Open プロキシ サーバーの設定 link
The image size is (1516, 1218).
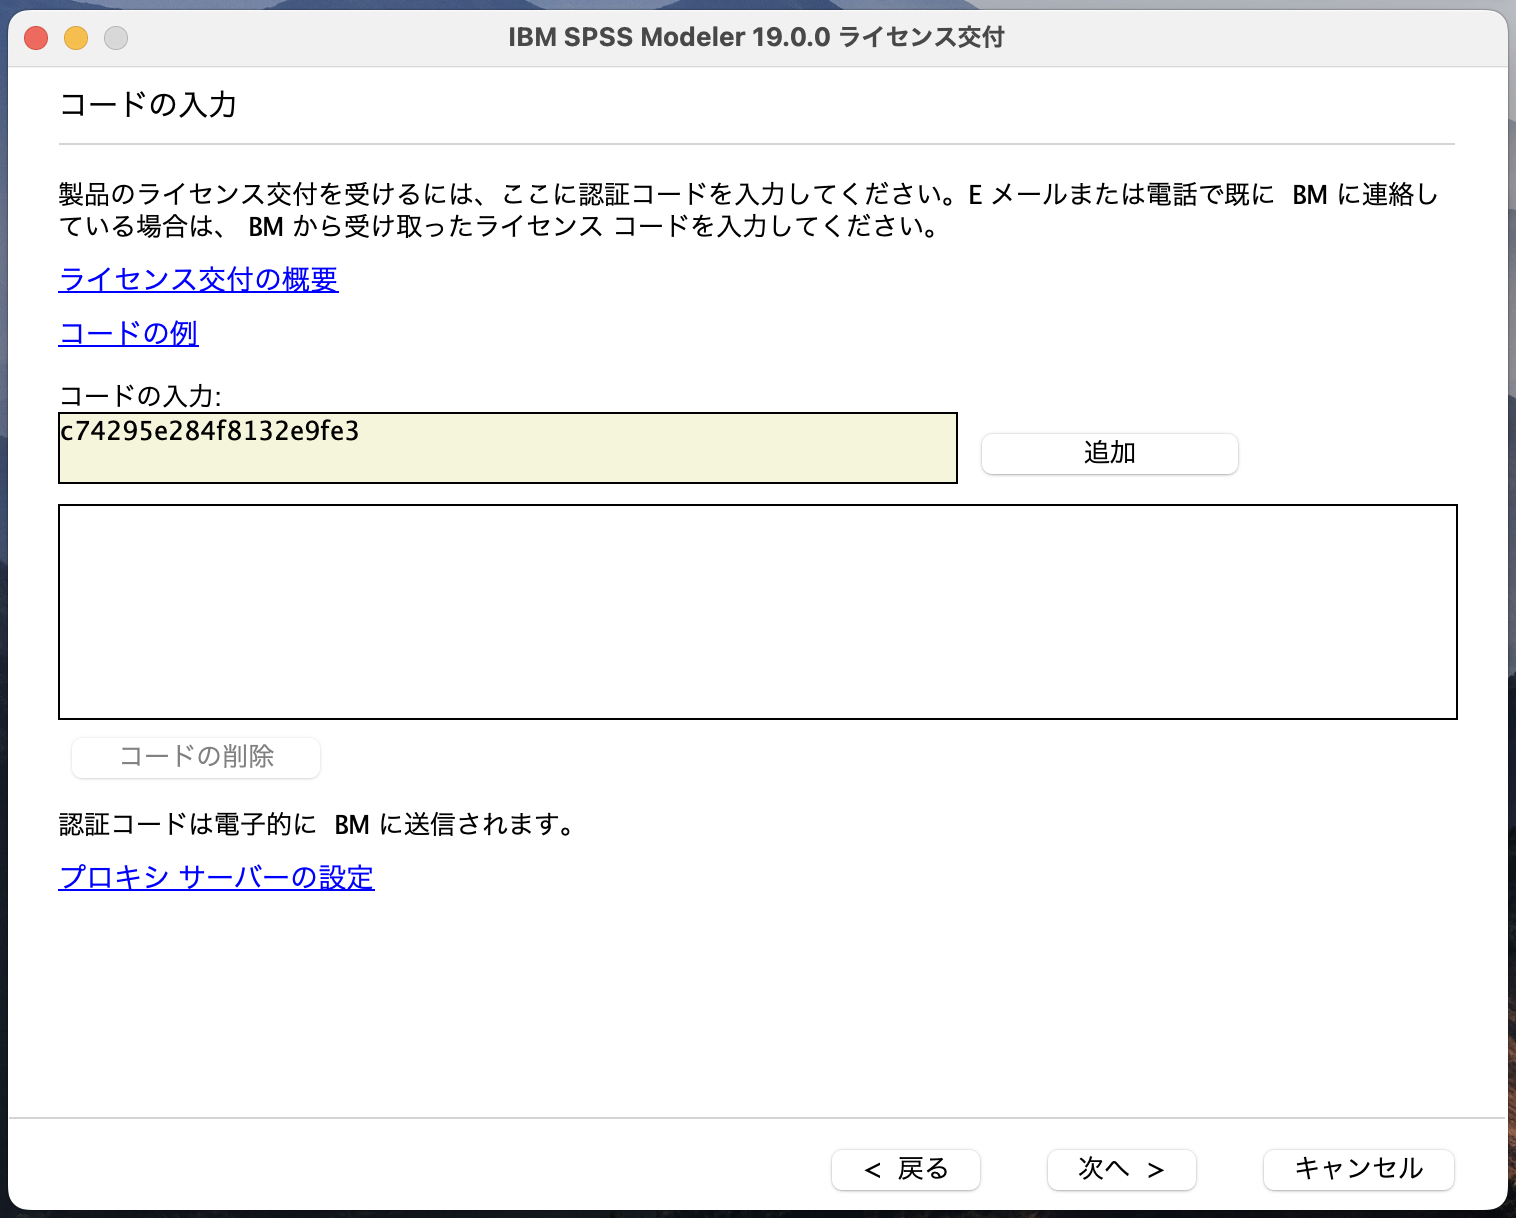pyautogui.click(x=216, y=877)
